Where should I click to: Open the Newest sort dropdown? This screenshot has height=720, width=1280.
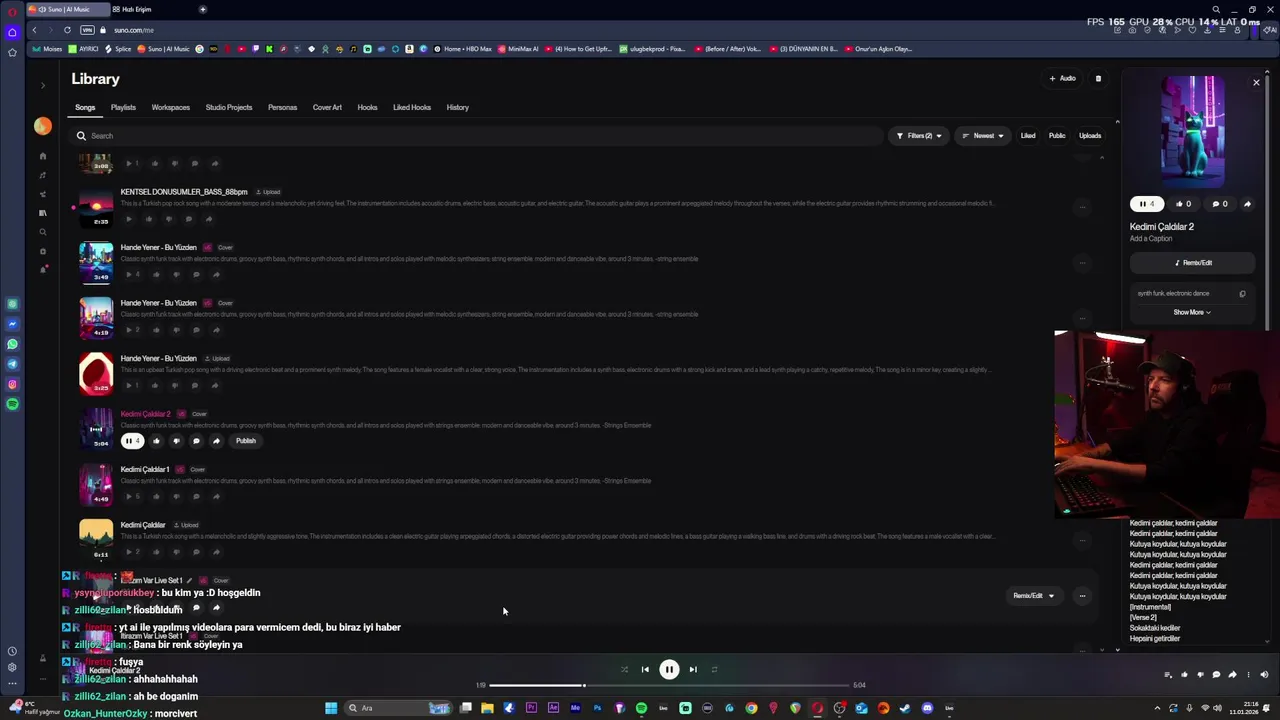pos(983,136)
